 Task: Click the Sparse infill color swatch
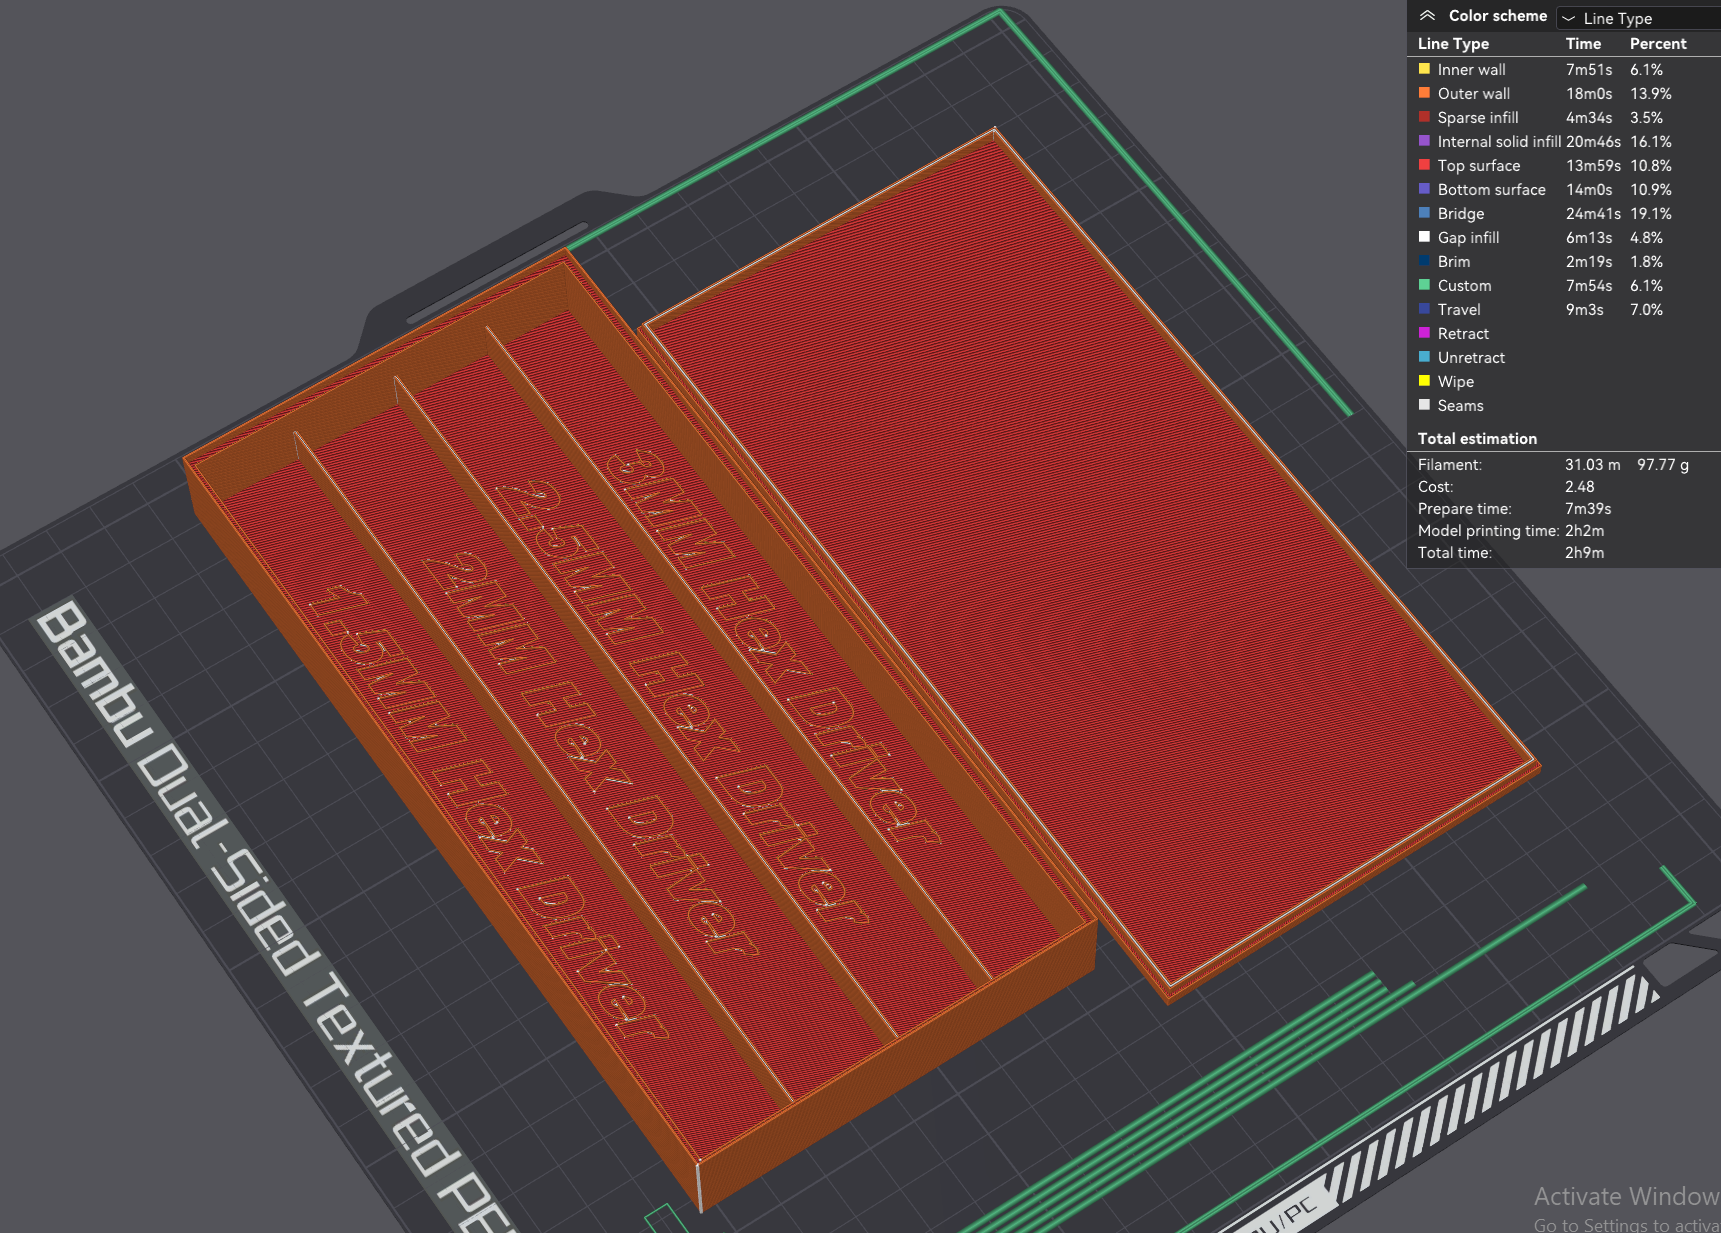tap(1424, 117)
